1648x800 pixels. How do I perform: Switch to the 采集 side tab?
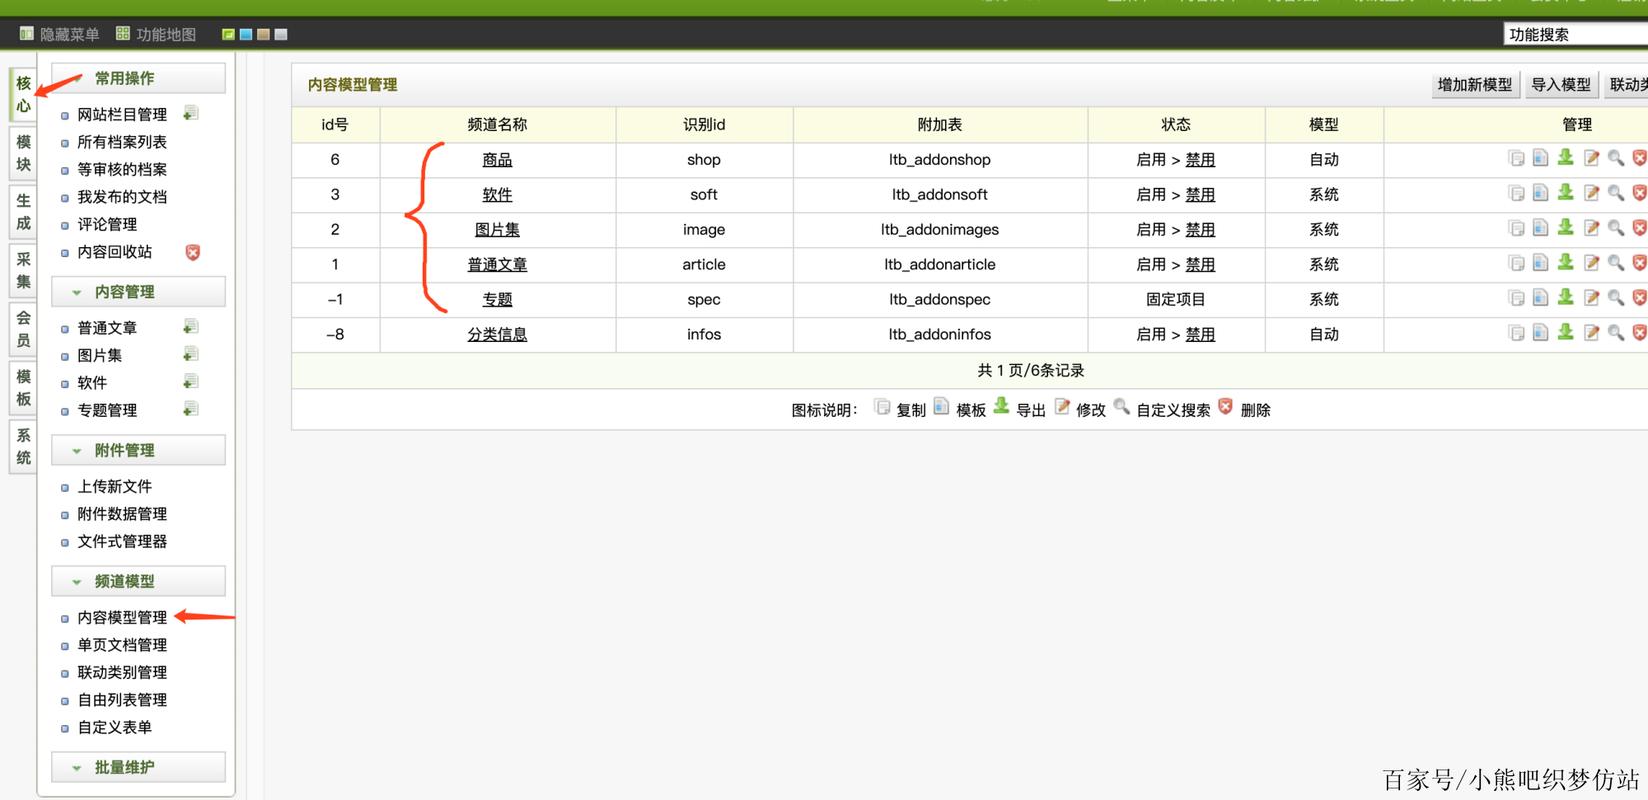coord(23,270)
